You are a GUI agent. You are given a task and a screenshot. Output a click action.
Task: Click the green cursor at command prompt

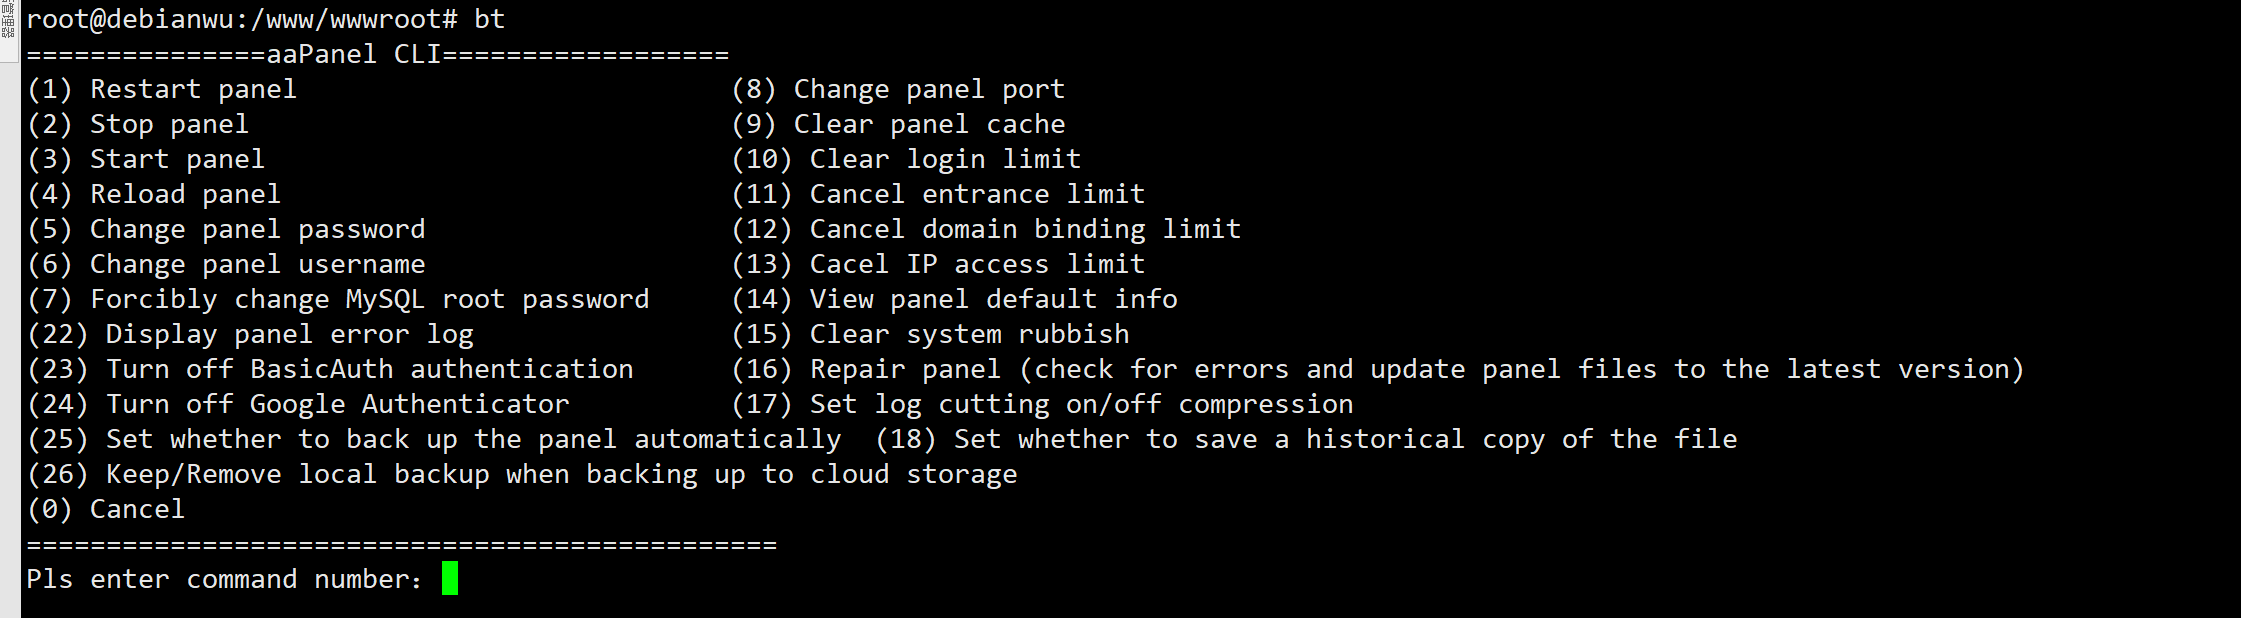coord(450,579)
